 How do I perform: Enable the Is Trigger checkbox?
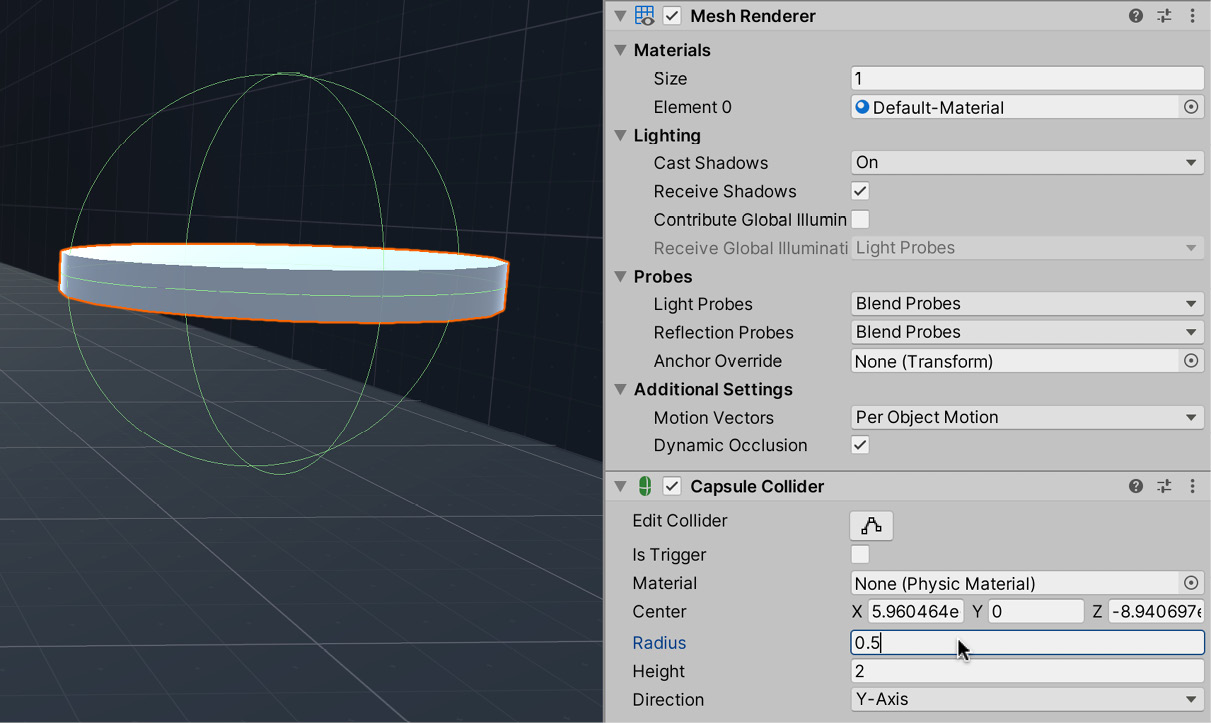click(x=860, y=554)
